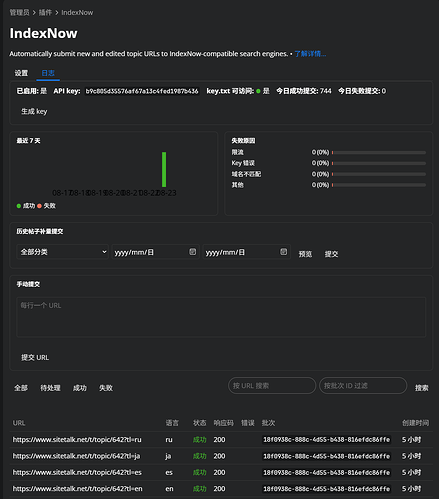Image resolution: width=439 pixels, height=499 pixels.
Task: Open the end date calendar picker icon
Action: click(283, 252)
